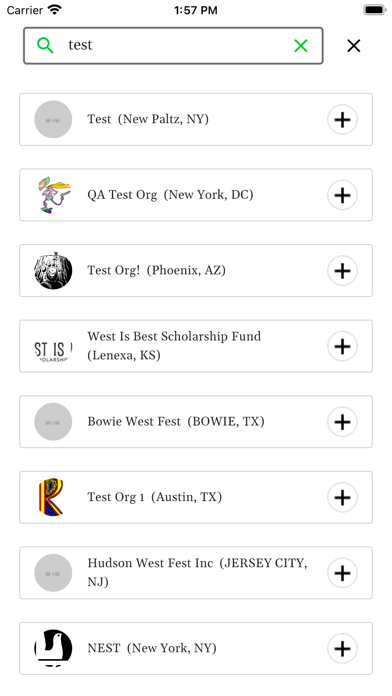Tap the Test Org! black-and-white avatar

click(x=53, y=270)
